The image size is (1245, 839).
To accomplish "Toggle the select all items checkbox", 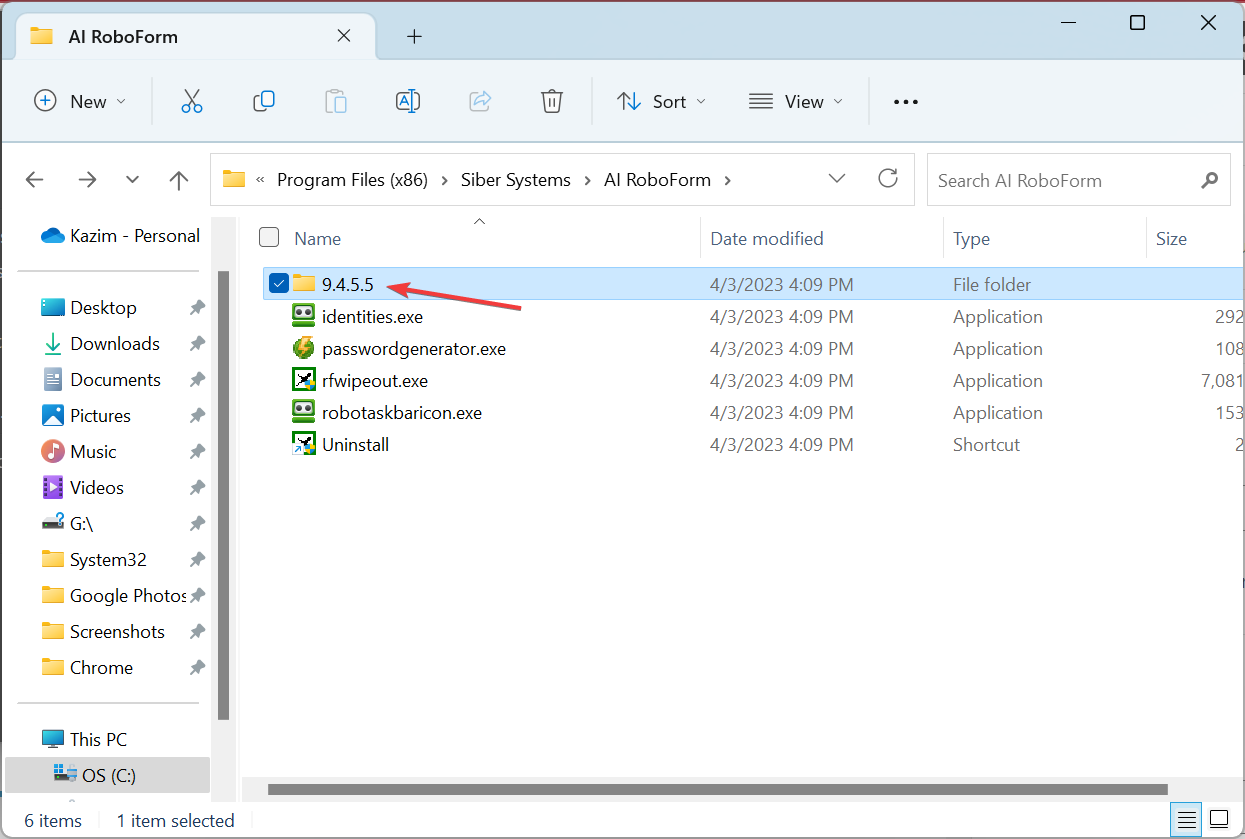I will coord(269,237).
